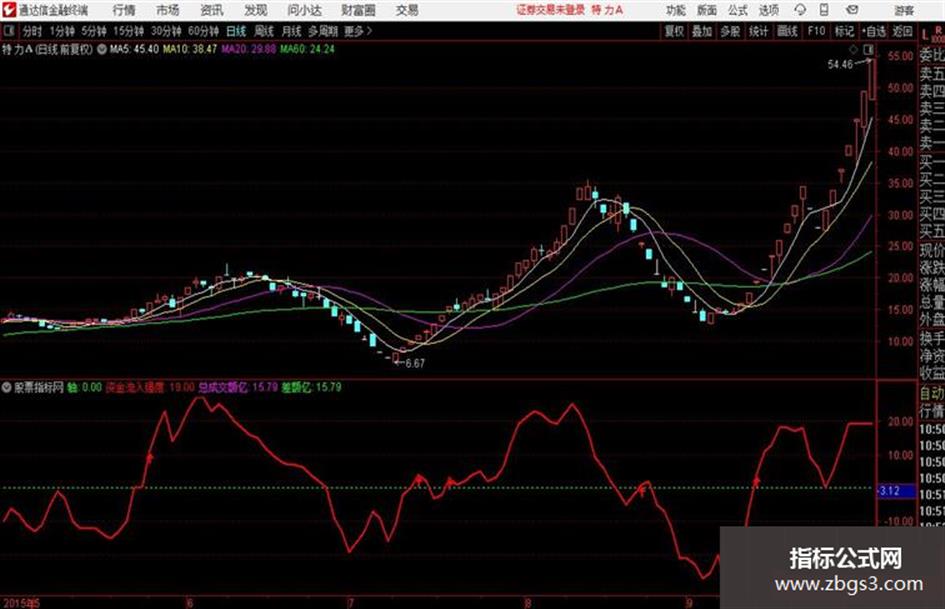The height and width of the screenshot is (609, 945).
Task: Click the 54.46 high price label
Action: 840,64
